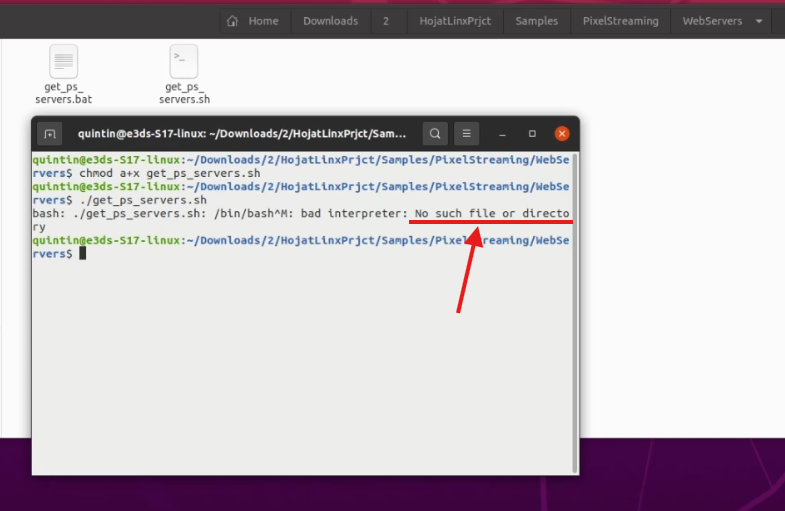The width and height of the screenshot is (785, 511).
Task: Open the HojatLinxPrjct breadcrumb folder
Action: 455,21
